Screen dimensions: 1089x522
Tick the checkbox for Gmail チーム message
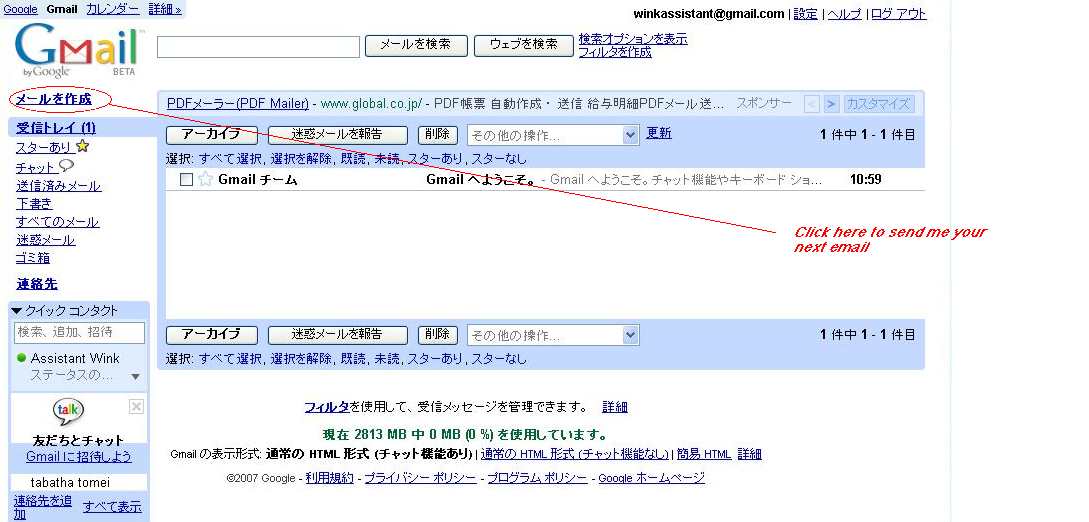pos(186,180)
